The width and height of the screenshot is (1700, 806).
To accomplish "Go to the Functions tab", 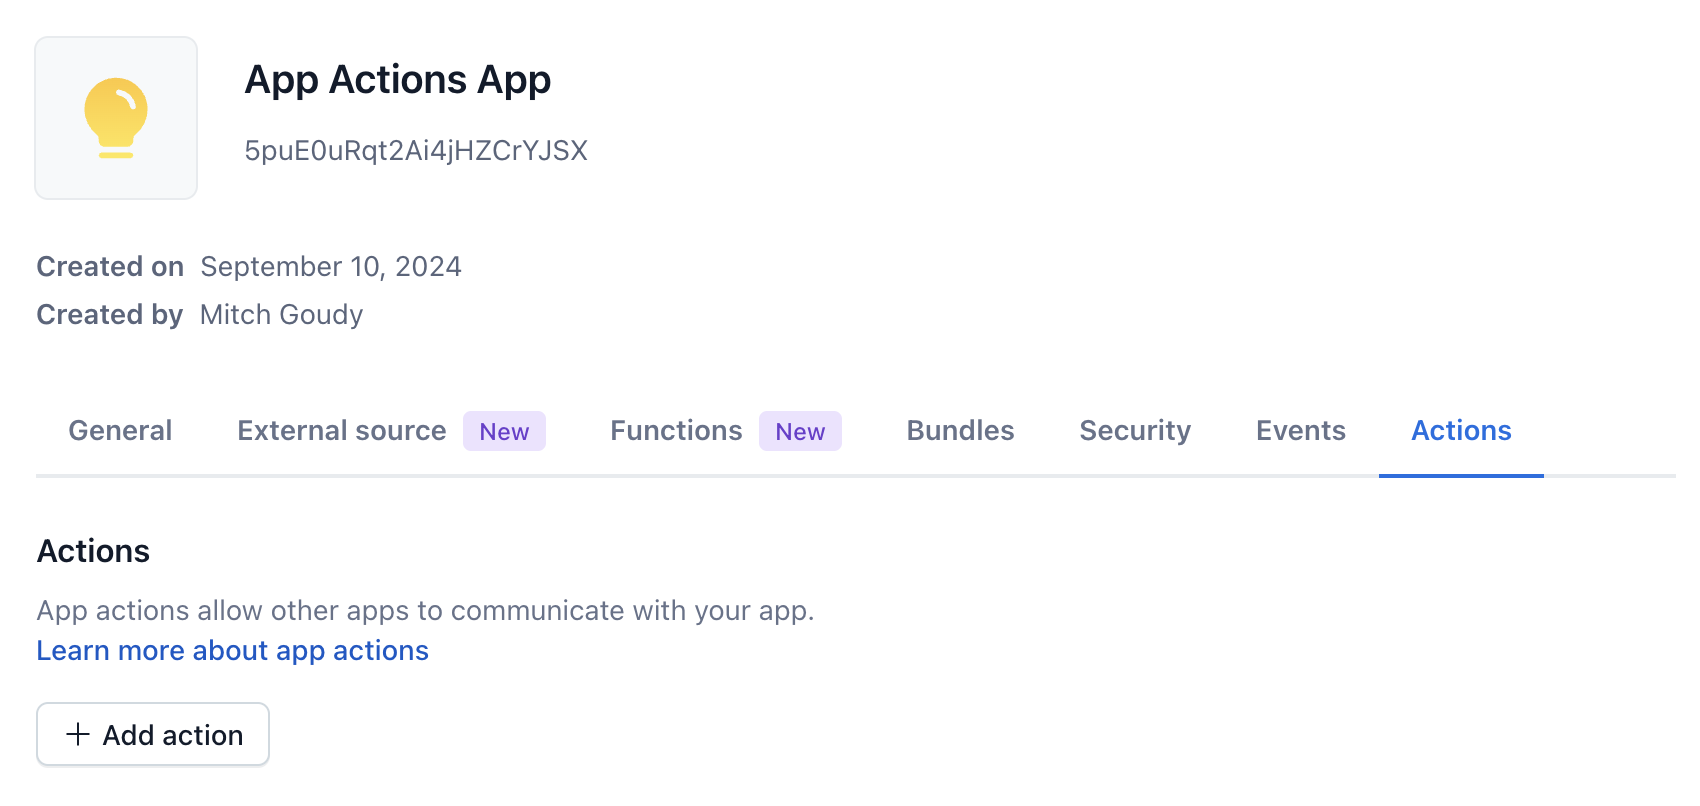I will tap(676, 431).
